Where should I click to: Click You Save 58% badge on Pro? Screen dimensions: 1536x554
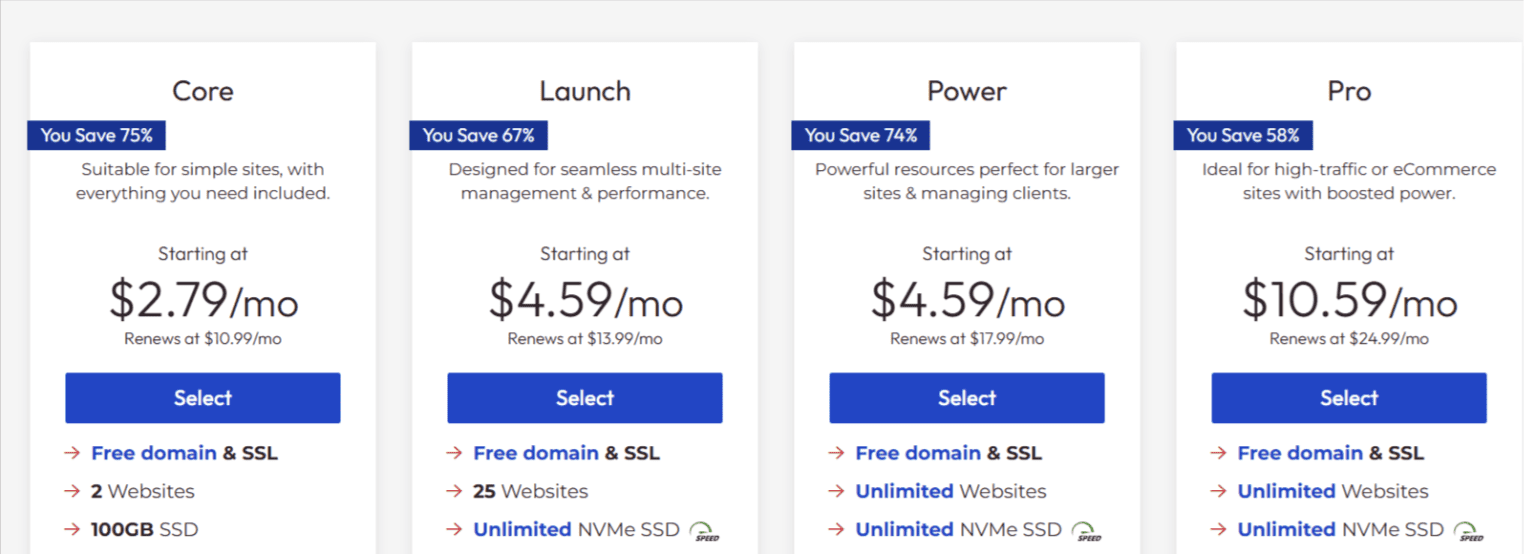[x=1243, y=135]
